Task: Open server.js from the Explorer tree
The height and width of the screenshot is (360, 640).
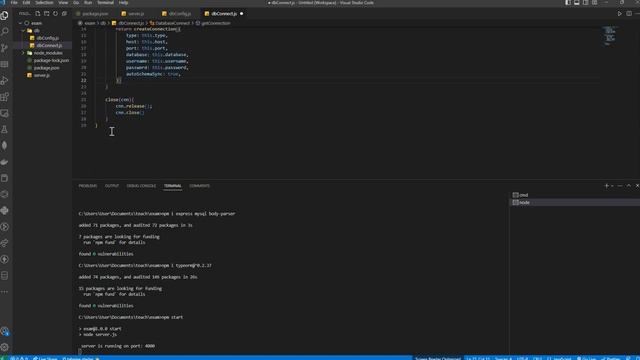Action: coord(43,76)
